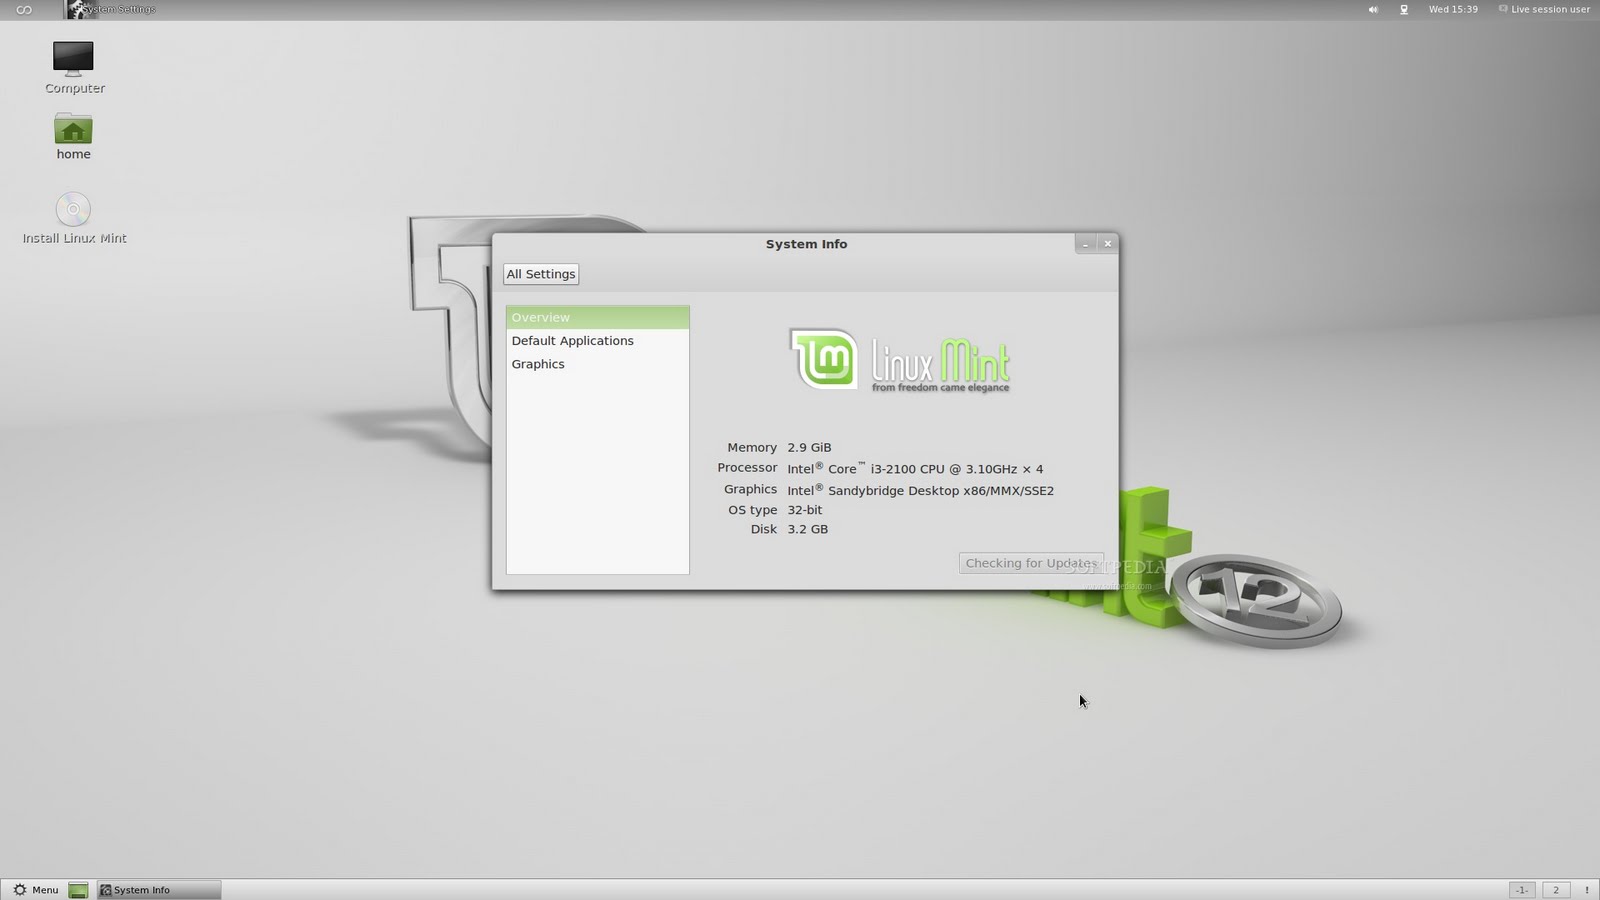Viewport: 1600px width, 900px height.
Task: Click the All Settings button
Action: 540,273
